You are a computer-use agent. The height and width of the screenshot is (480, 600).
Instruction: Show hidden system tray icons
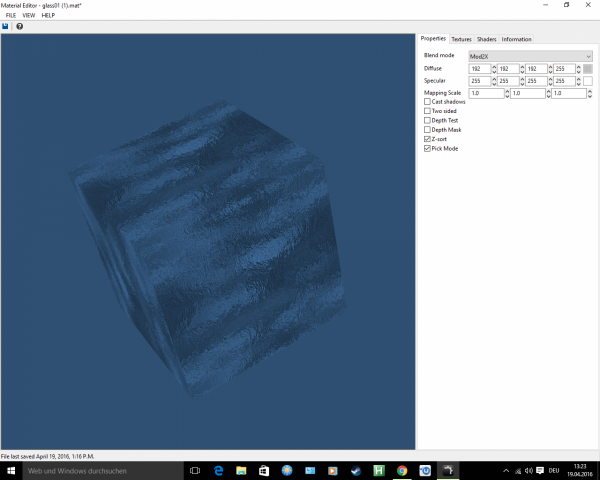pyautogui.click(x=506, y=471)
